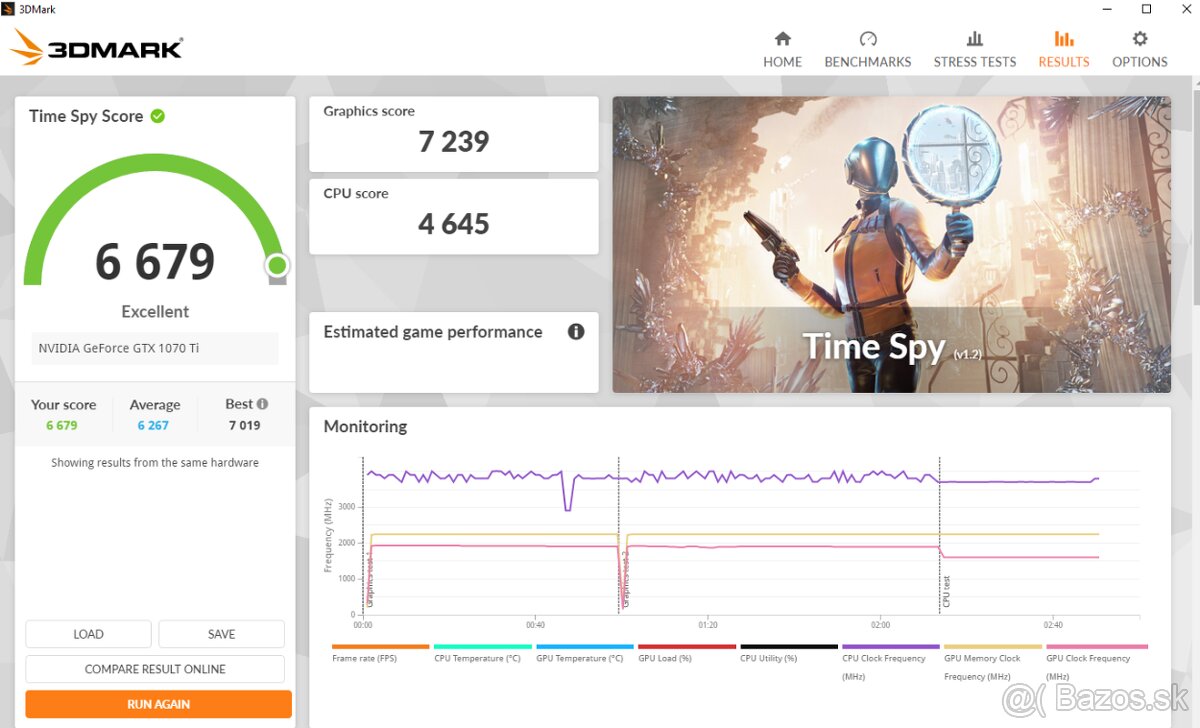Screen dimensions: 1200x728
Task: Click the LOAD button
Action: pyautogui.click(x=88, y=634)
